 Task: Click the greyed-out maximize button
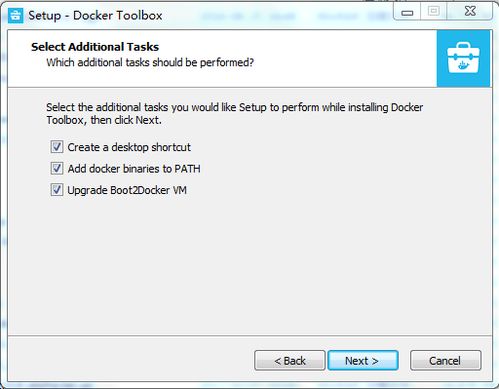click(433, 12)
